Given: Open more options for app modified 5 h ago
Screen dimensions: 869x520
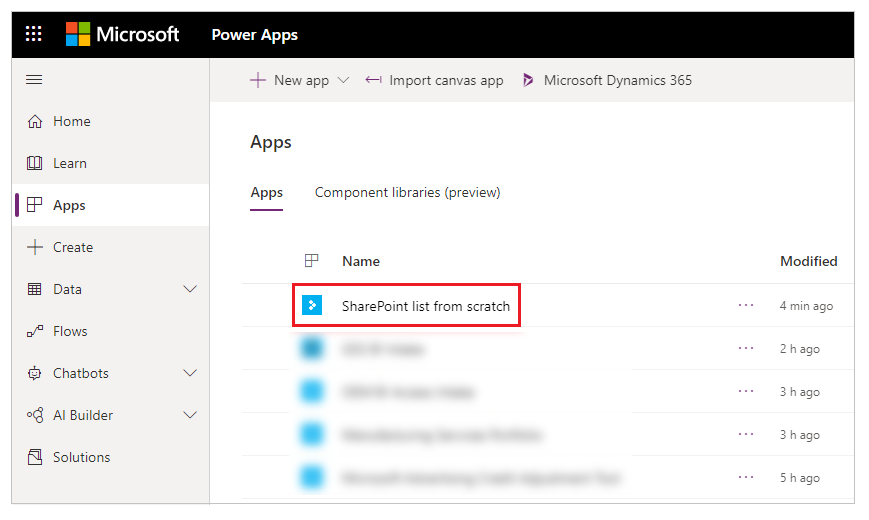Looking at the screenshot, I should 746,477.
